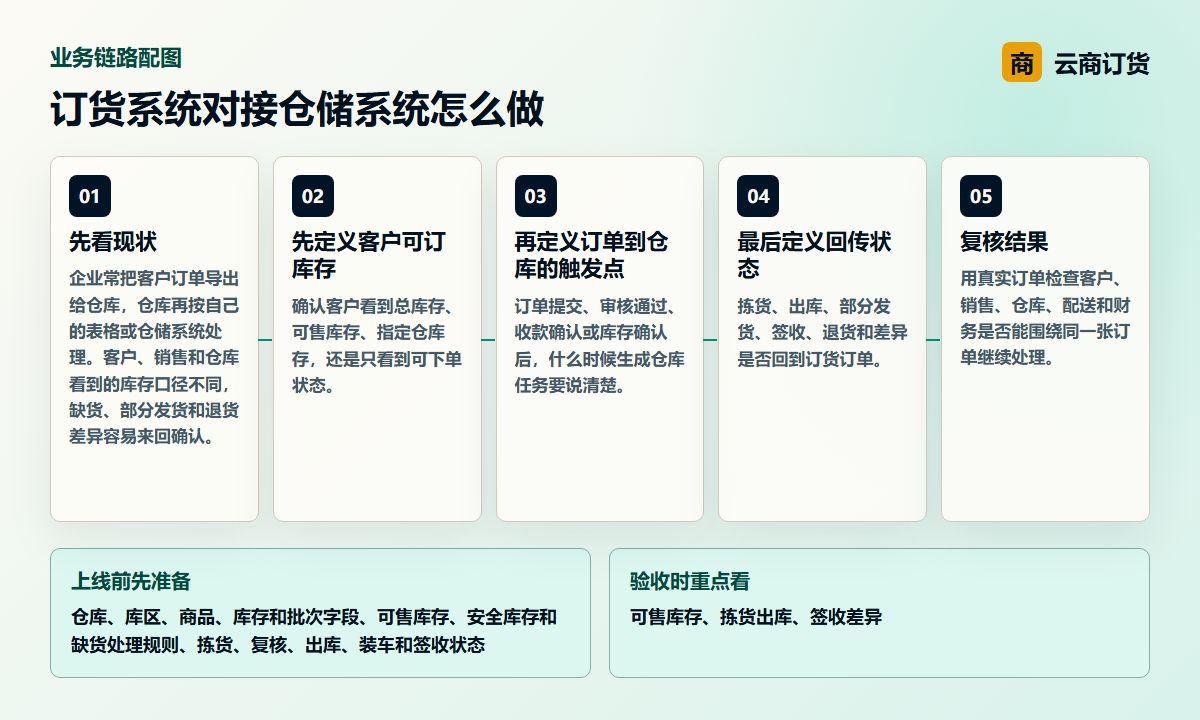This screenshot has height=720, width=1200.
Task: Select the 业务链路配图 subtitle label
Action: (116, 58)
